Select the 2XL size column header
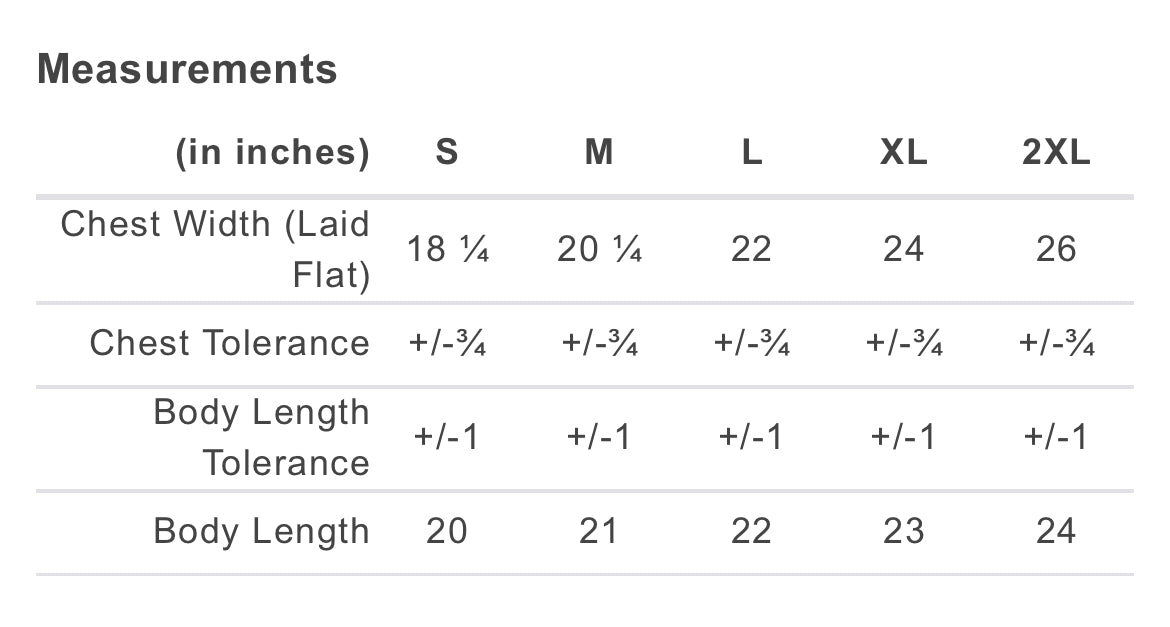This screenshot has height=627, width=1170. [x=1056, y=153]
